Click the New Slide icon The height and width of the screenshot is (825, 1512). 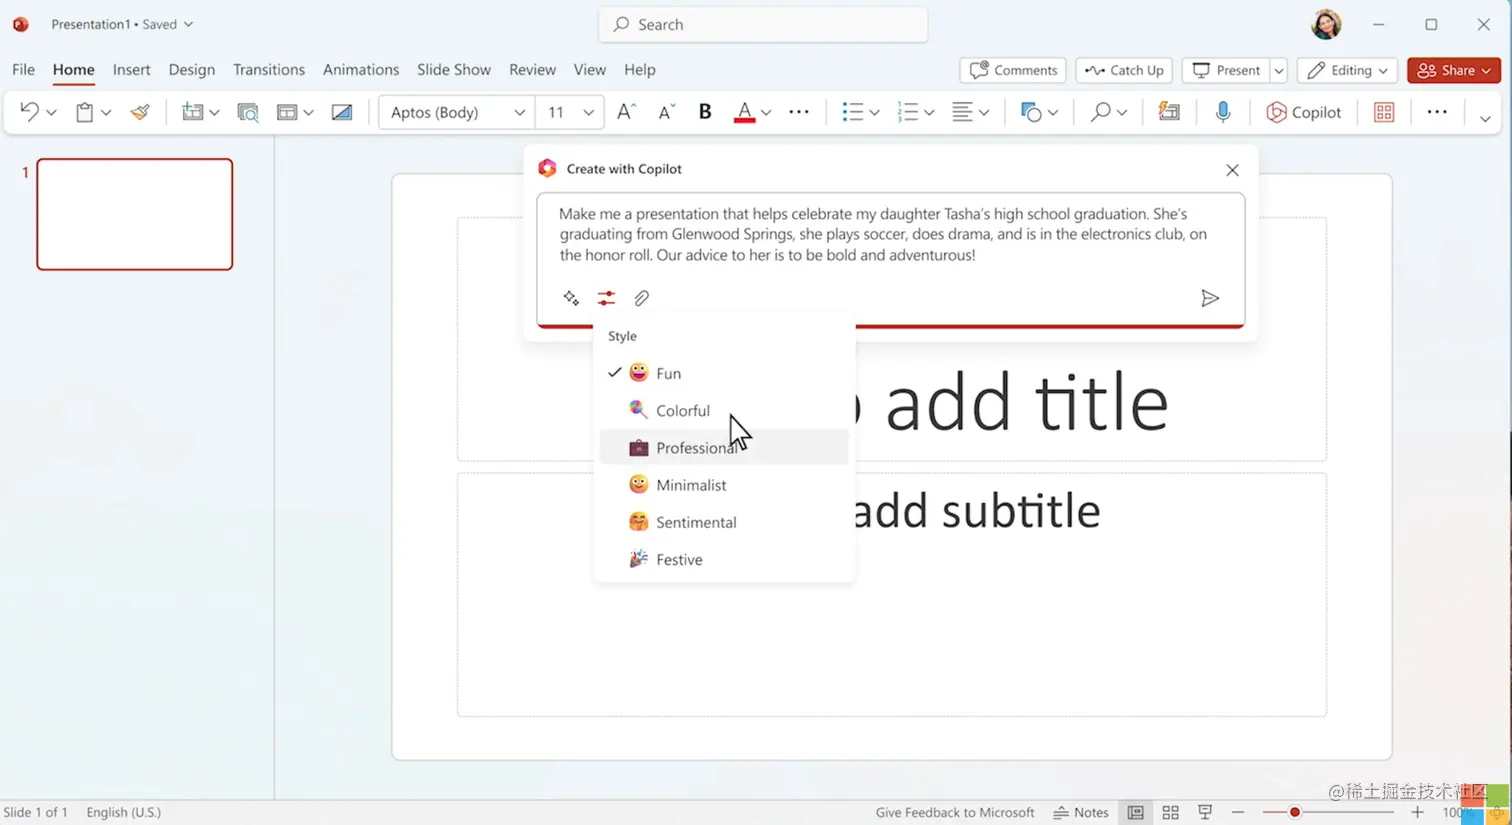[192, 112]
